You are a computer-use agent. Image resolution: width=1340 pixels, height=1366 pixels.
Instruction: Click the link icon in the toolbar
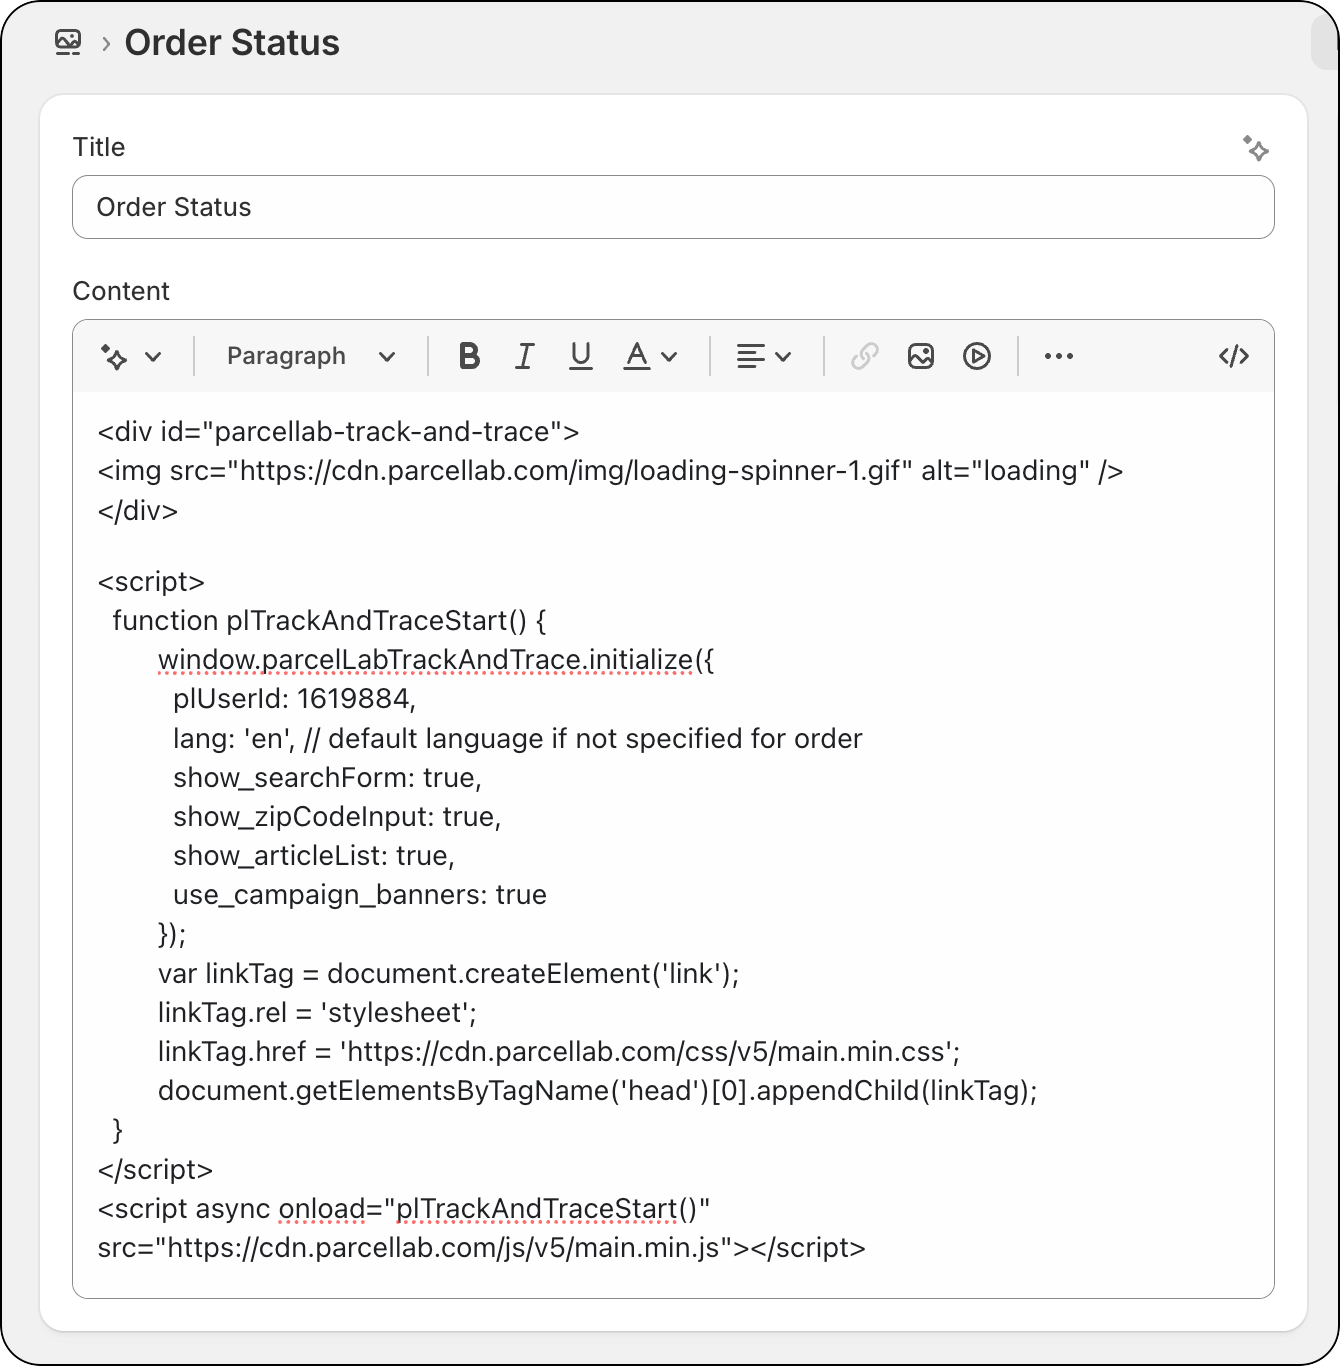click(862, 355)
